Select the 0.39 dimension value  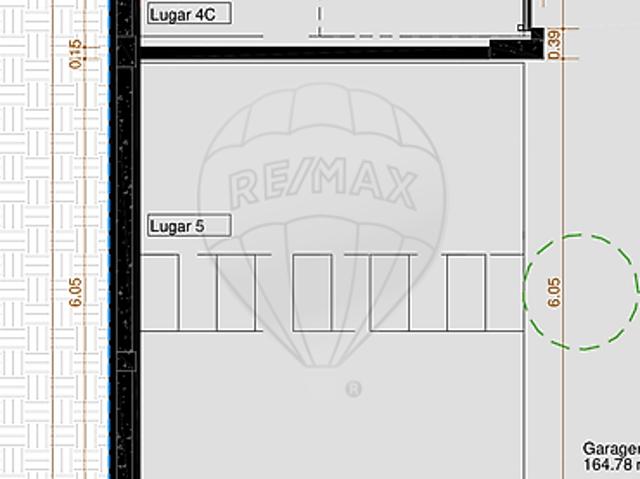click(553, 44)
